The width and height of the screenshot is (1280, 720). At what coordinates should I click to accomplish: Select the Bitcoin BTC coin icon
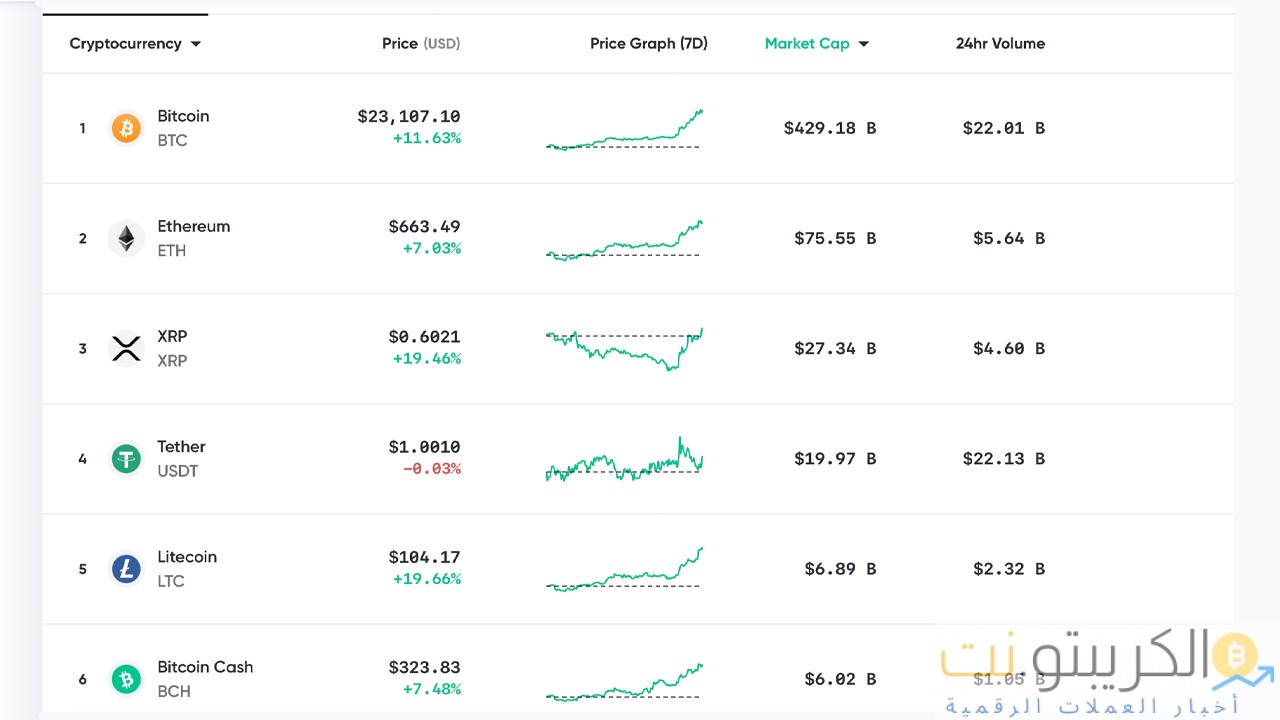[125, 128]
